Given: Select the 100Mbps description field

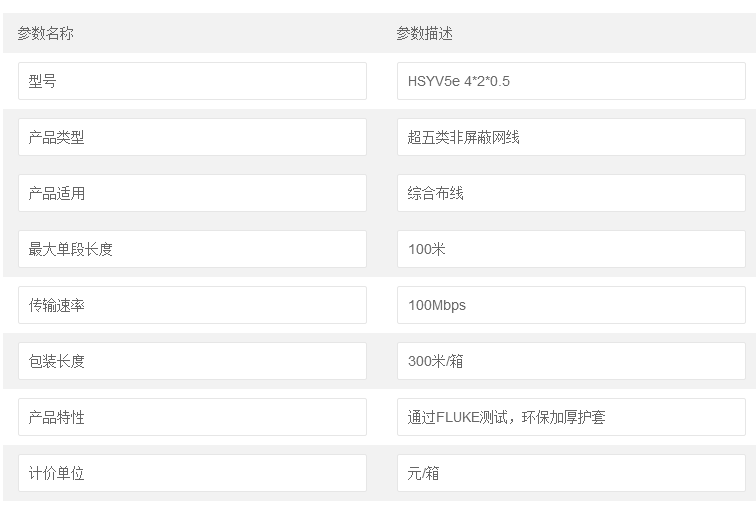Looking at the screenshot, I should [x=571, y=305].
